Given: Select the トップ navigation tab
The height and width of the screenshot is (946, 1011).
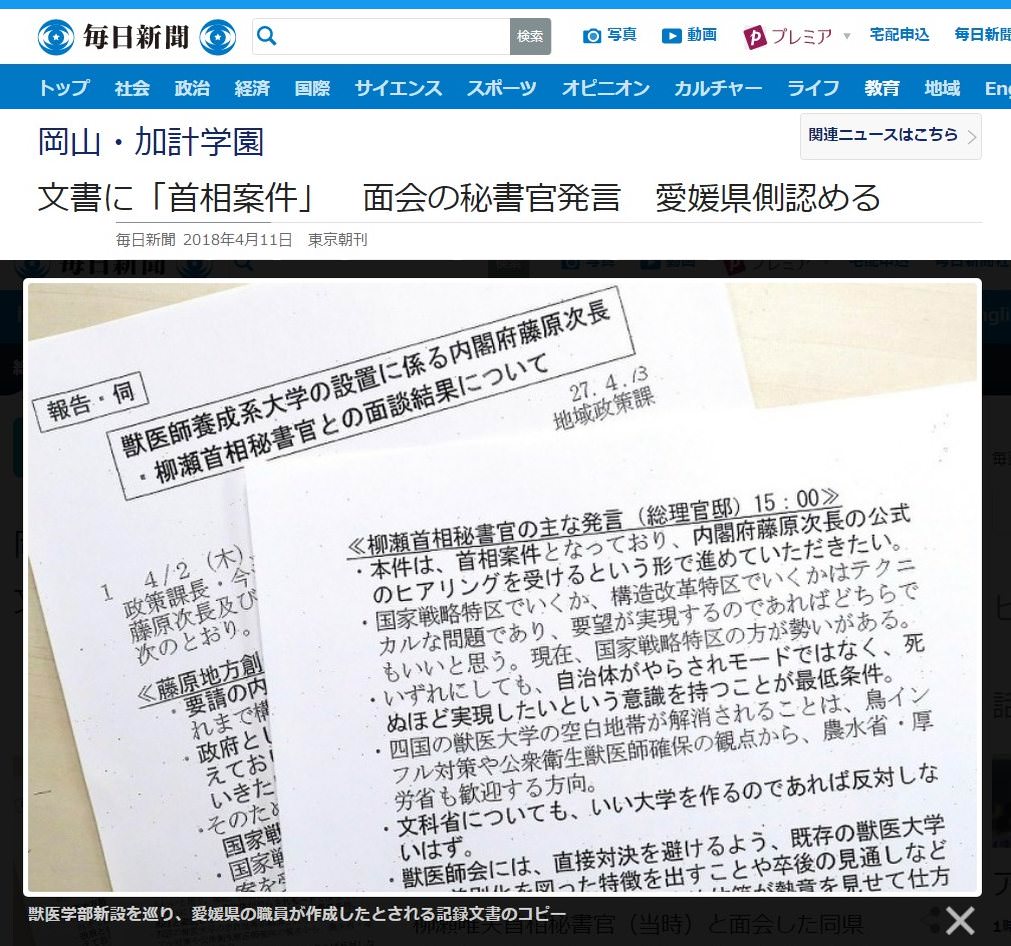Looking at the screenshot, I should tap(64, 88).
